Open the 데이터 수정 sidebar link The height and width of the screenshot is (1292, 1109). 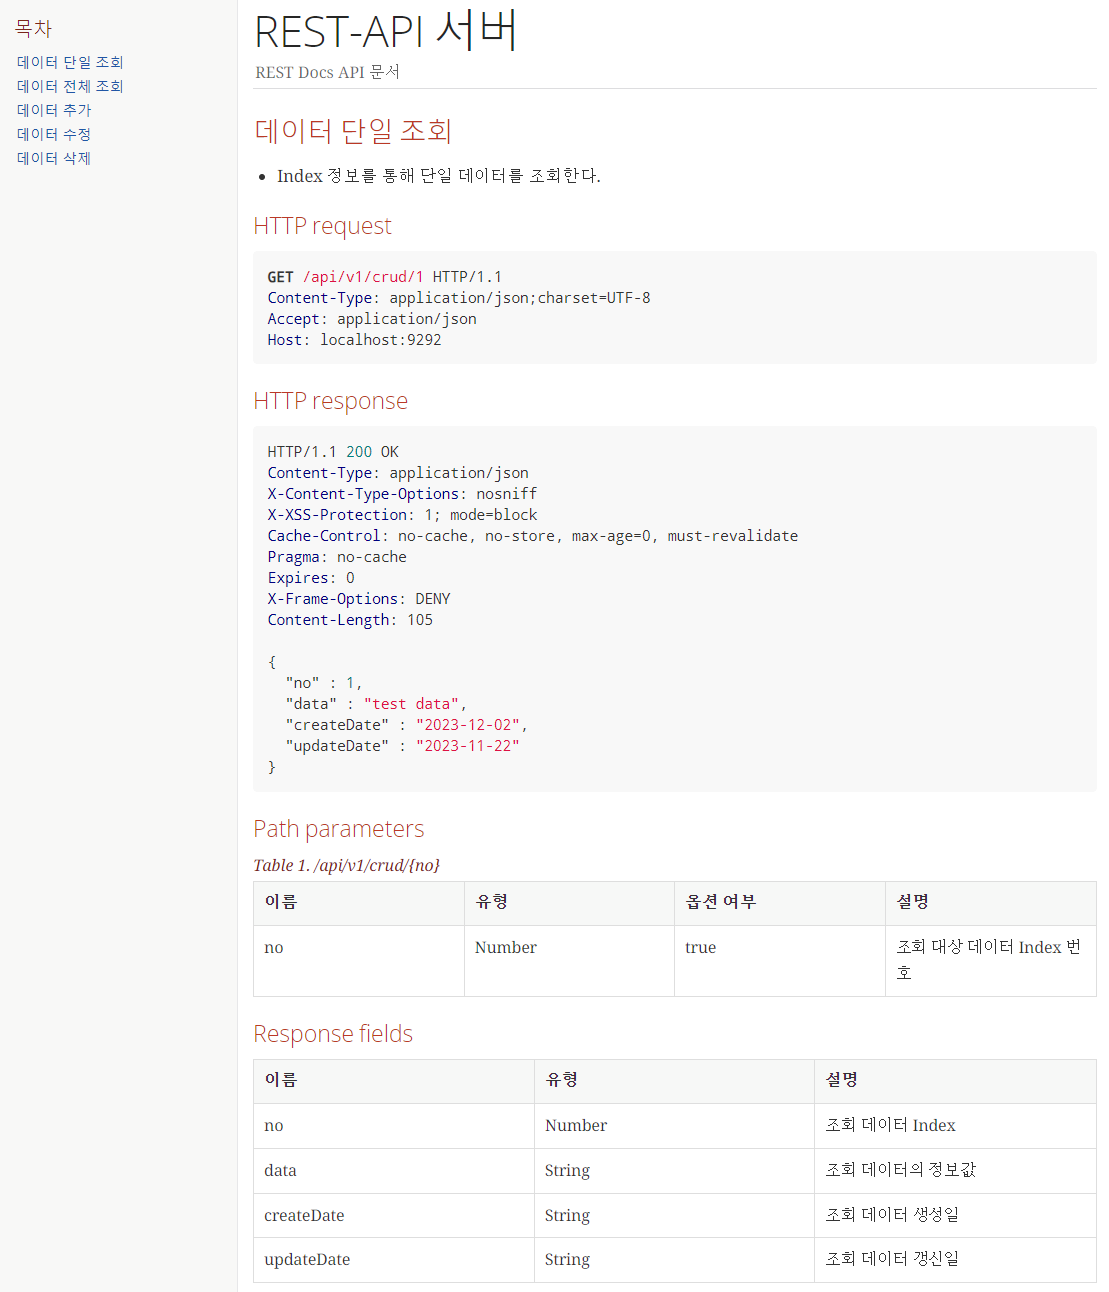pos(54,134)
